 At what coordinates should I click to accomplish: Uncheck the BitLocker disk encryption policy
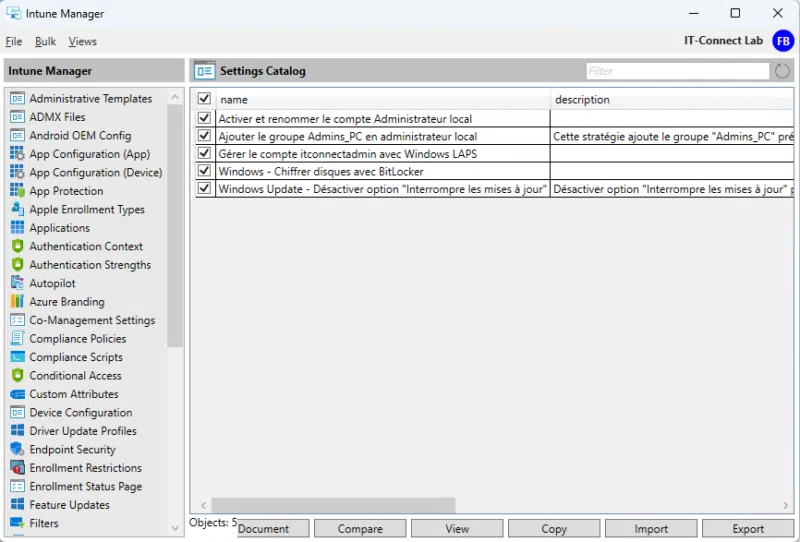coord(205,172)
